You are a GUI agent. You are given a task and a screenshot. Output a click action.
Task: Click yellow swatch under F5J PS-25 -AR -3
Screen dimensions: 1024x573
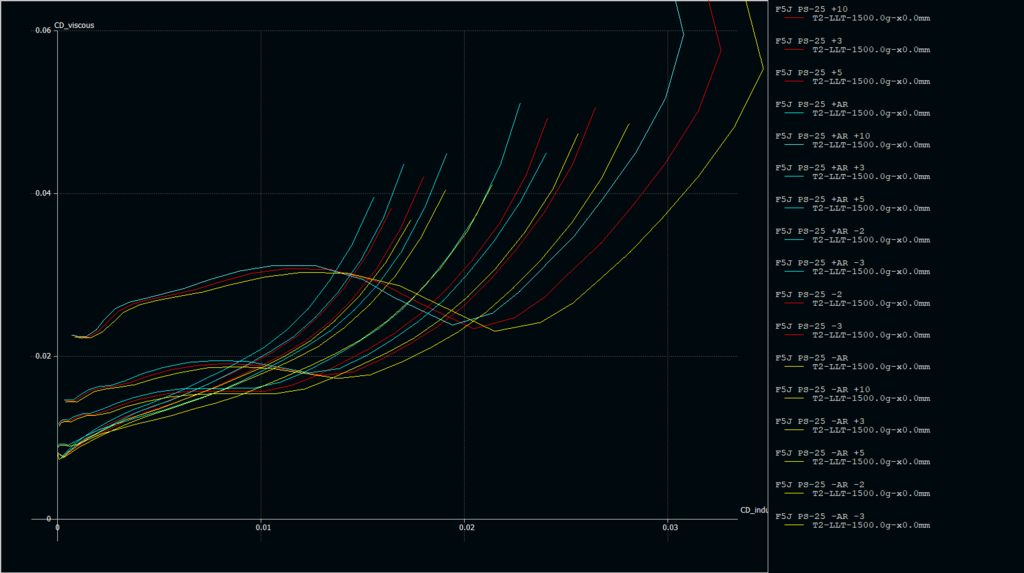(x=793, y=525)
